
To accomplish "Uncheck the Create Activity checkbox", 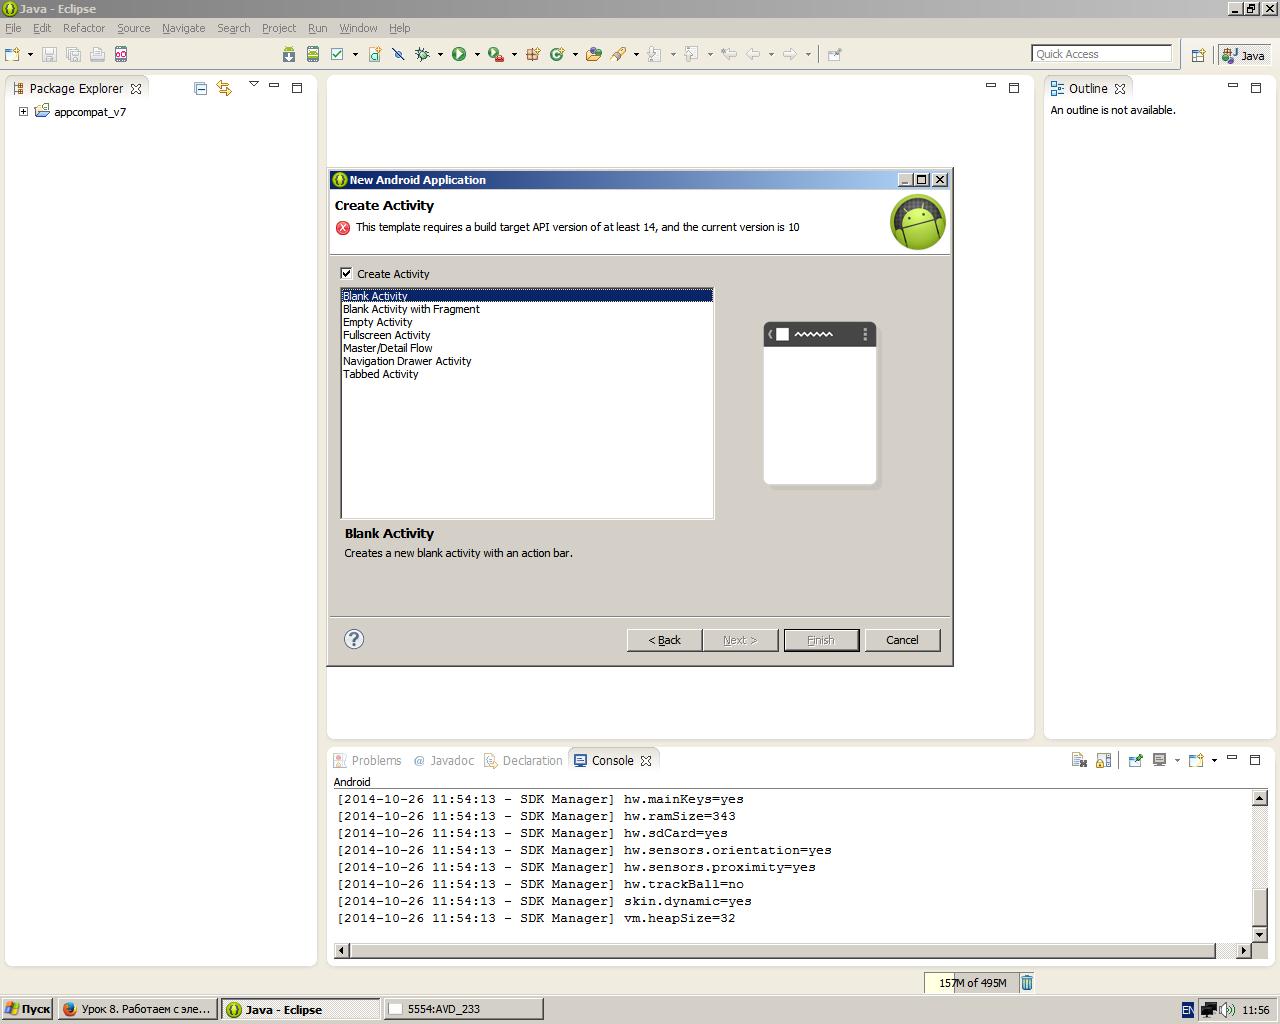I will (346, 273).
